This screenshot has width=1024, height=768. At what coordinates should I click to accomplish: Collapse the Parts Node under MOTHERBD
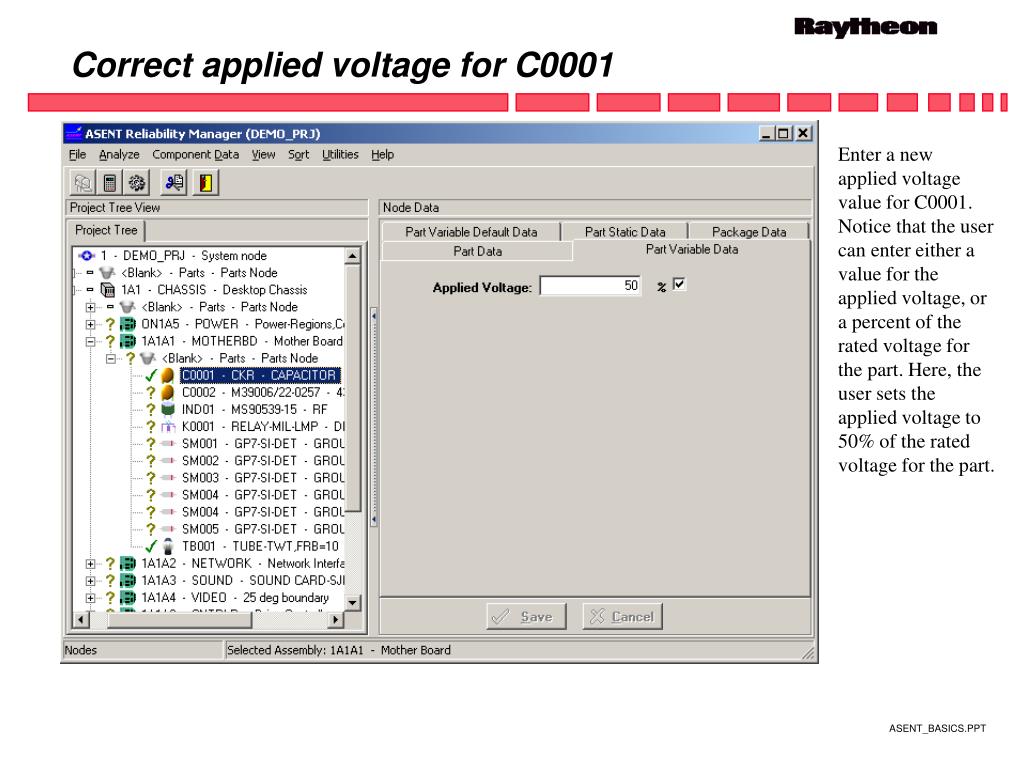110,358
